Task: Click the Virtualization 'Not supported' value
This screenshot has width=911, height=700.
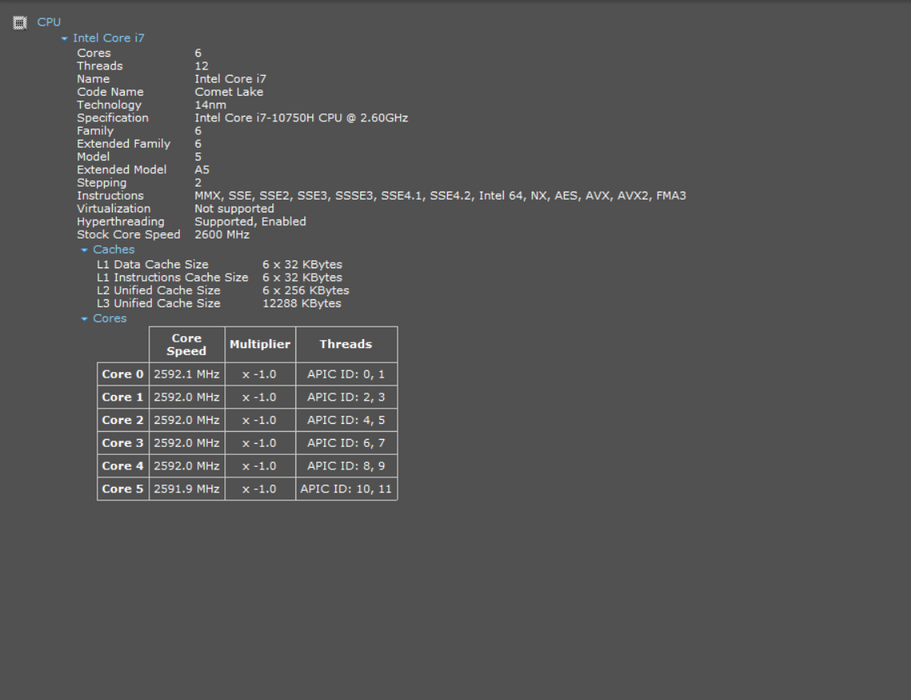Action: [x=234, y=209]
